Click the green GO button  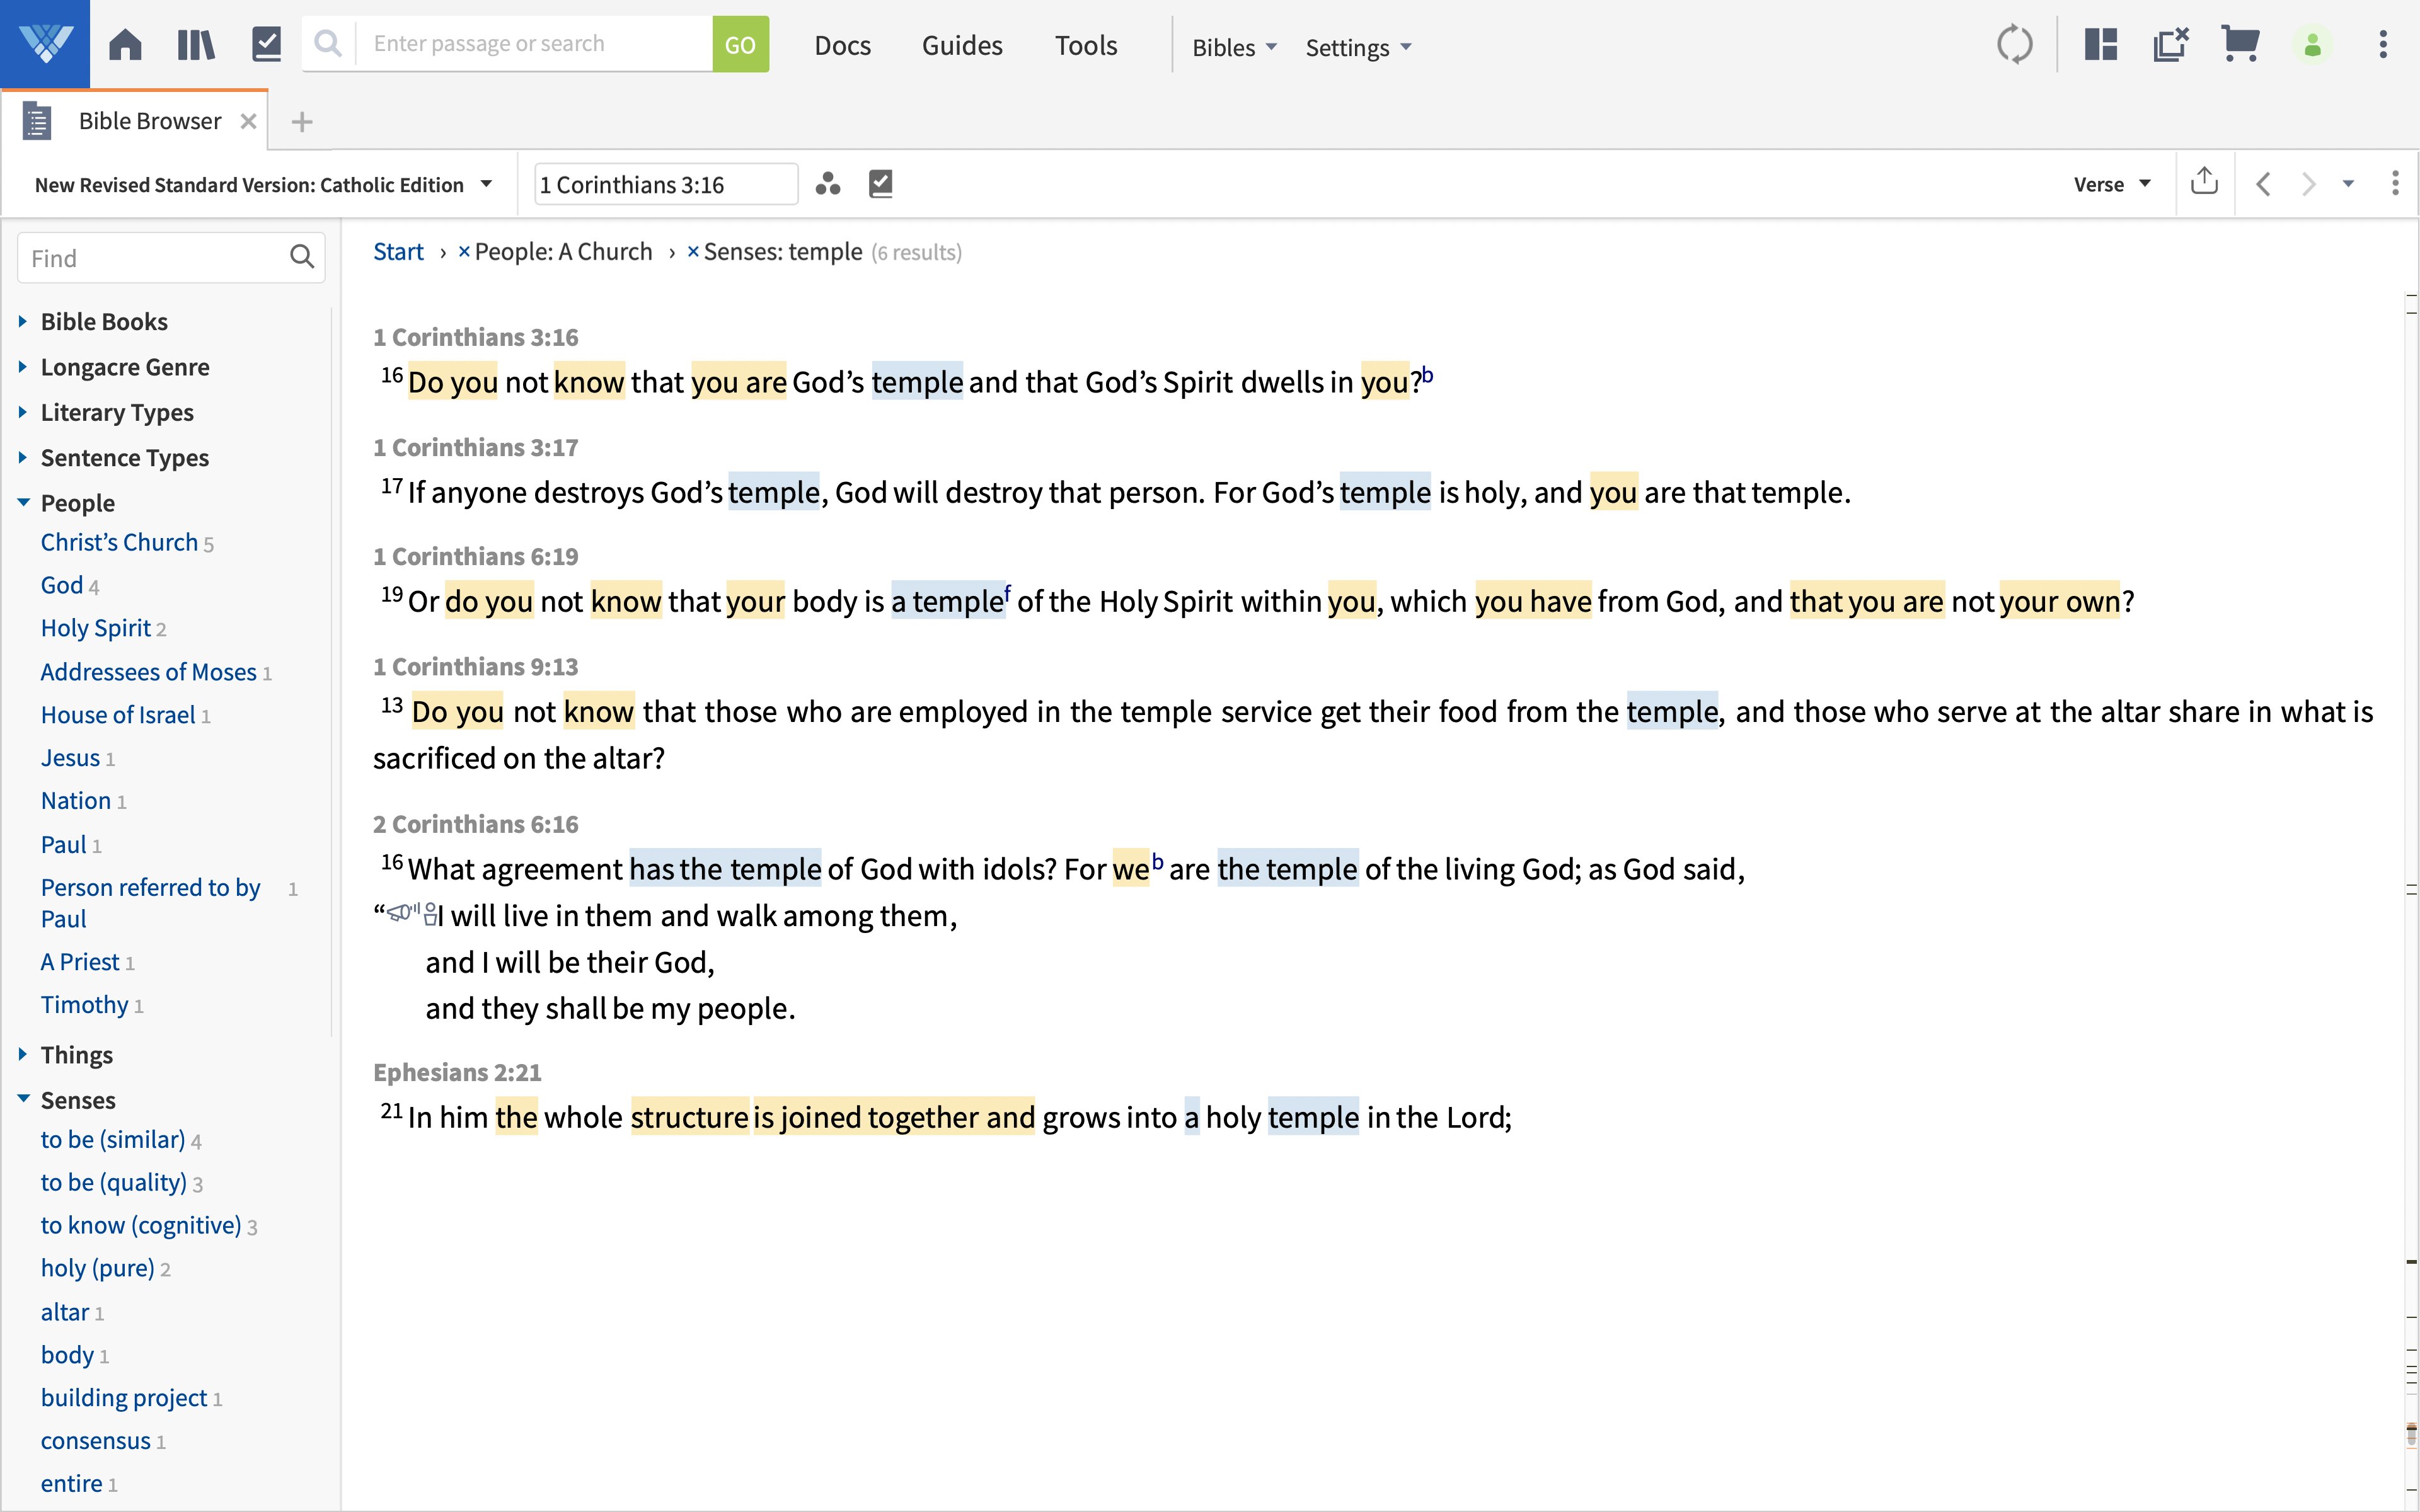point(740,44)
